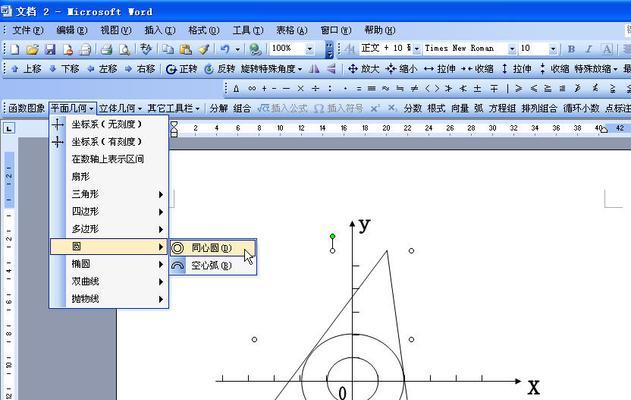Click the first-line indent marker on ruler
Image resolution: width=631 pixels, height=400 pixels.
174,124
